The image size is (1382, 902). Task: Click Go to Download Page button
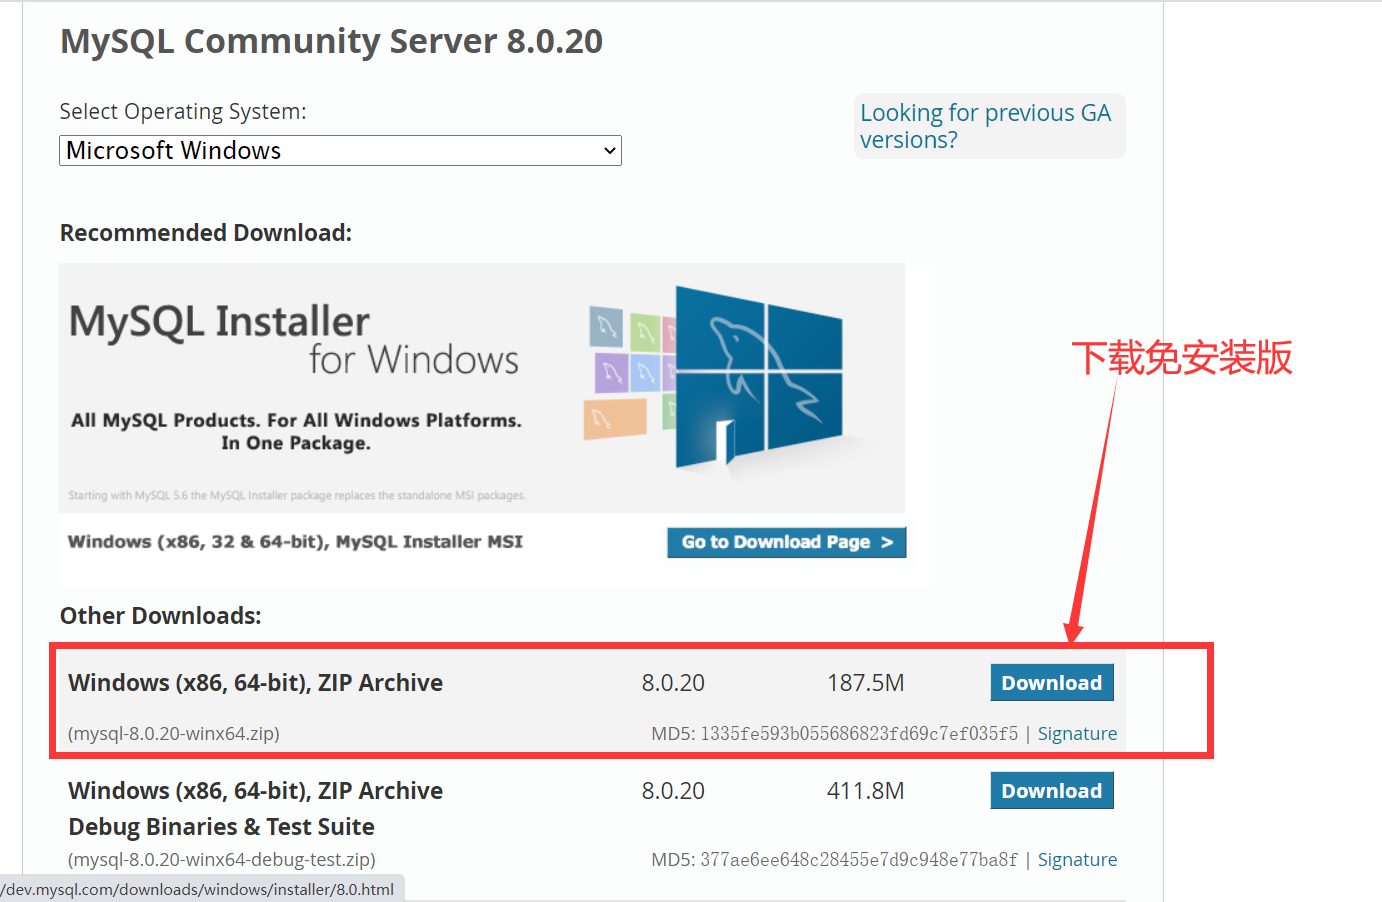[787, 542]
